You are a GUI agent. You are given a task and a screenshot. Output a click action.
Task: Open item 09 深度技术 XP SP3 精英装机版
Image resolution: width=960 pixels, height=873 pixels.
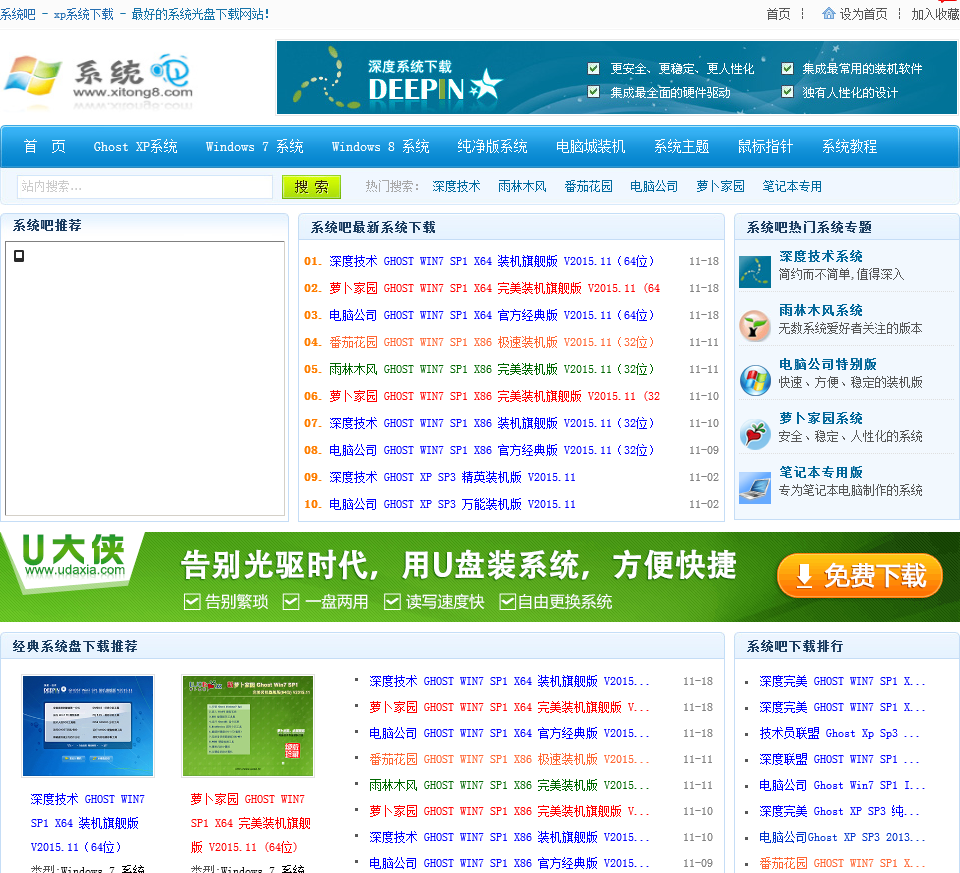pos(452,477)
